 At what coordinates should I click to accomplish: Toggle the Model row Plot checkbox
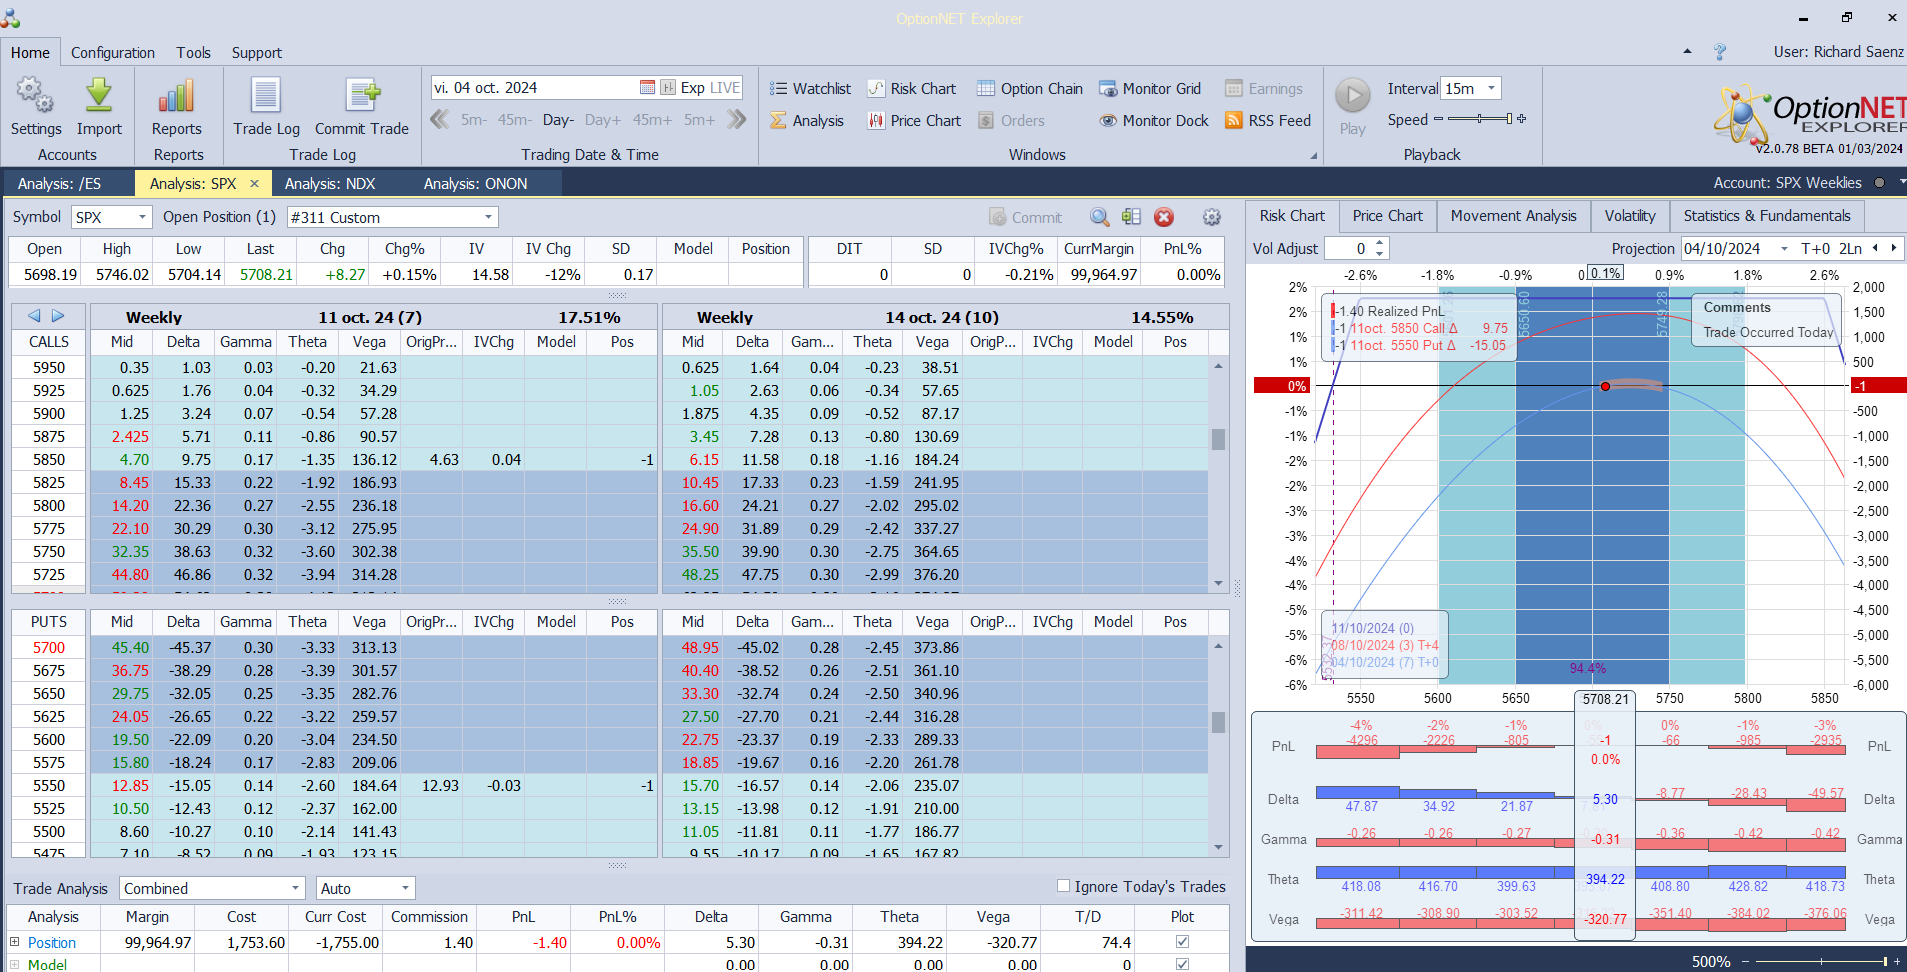[1182, 964]
